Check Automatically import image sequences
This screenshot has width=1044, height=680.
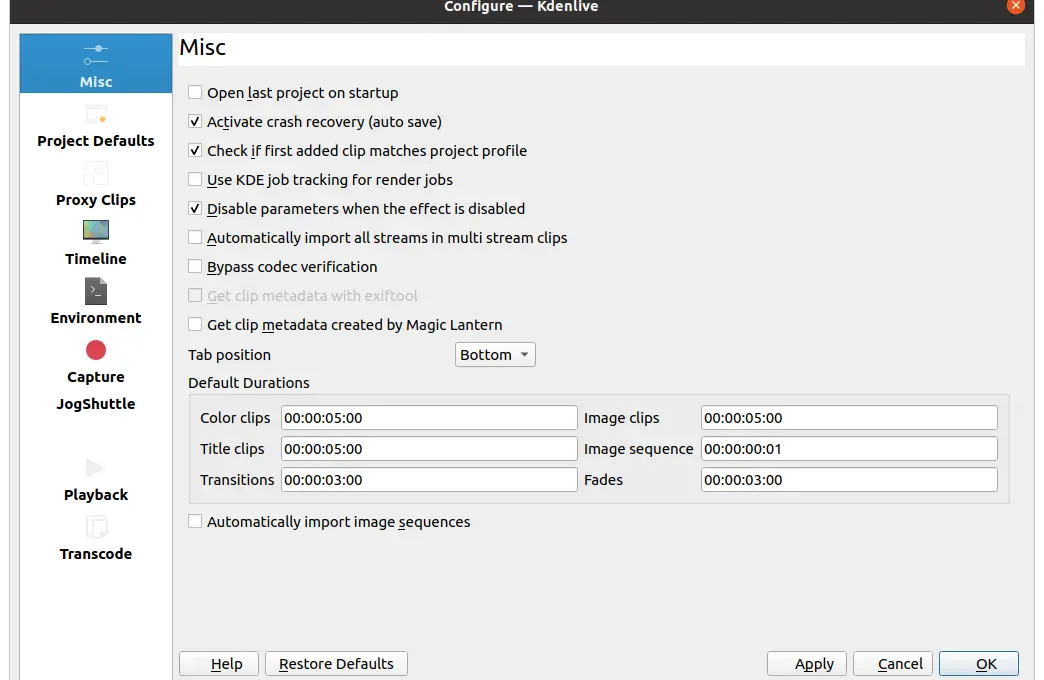click(x=195, y=521)
